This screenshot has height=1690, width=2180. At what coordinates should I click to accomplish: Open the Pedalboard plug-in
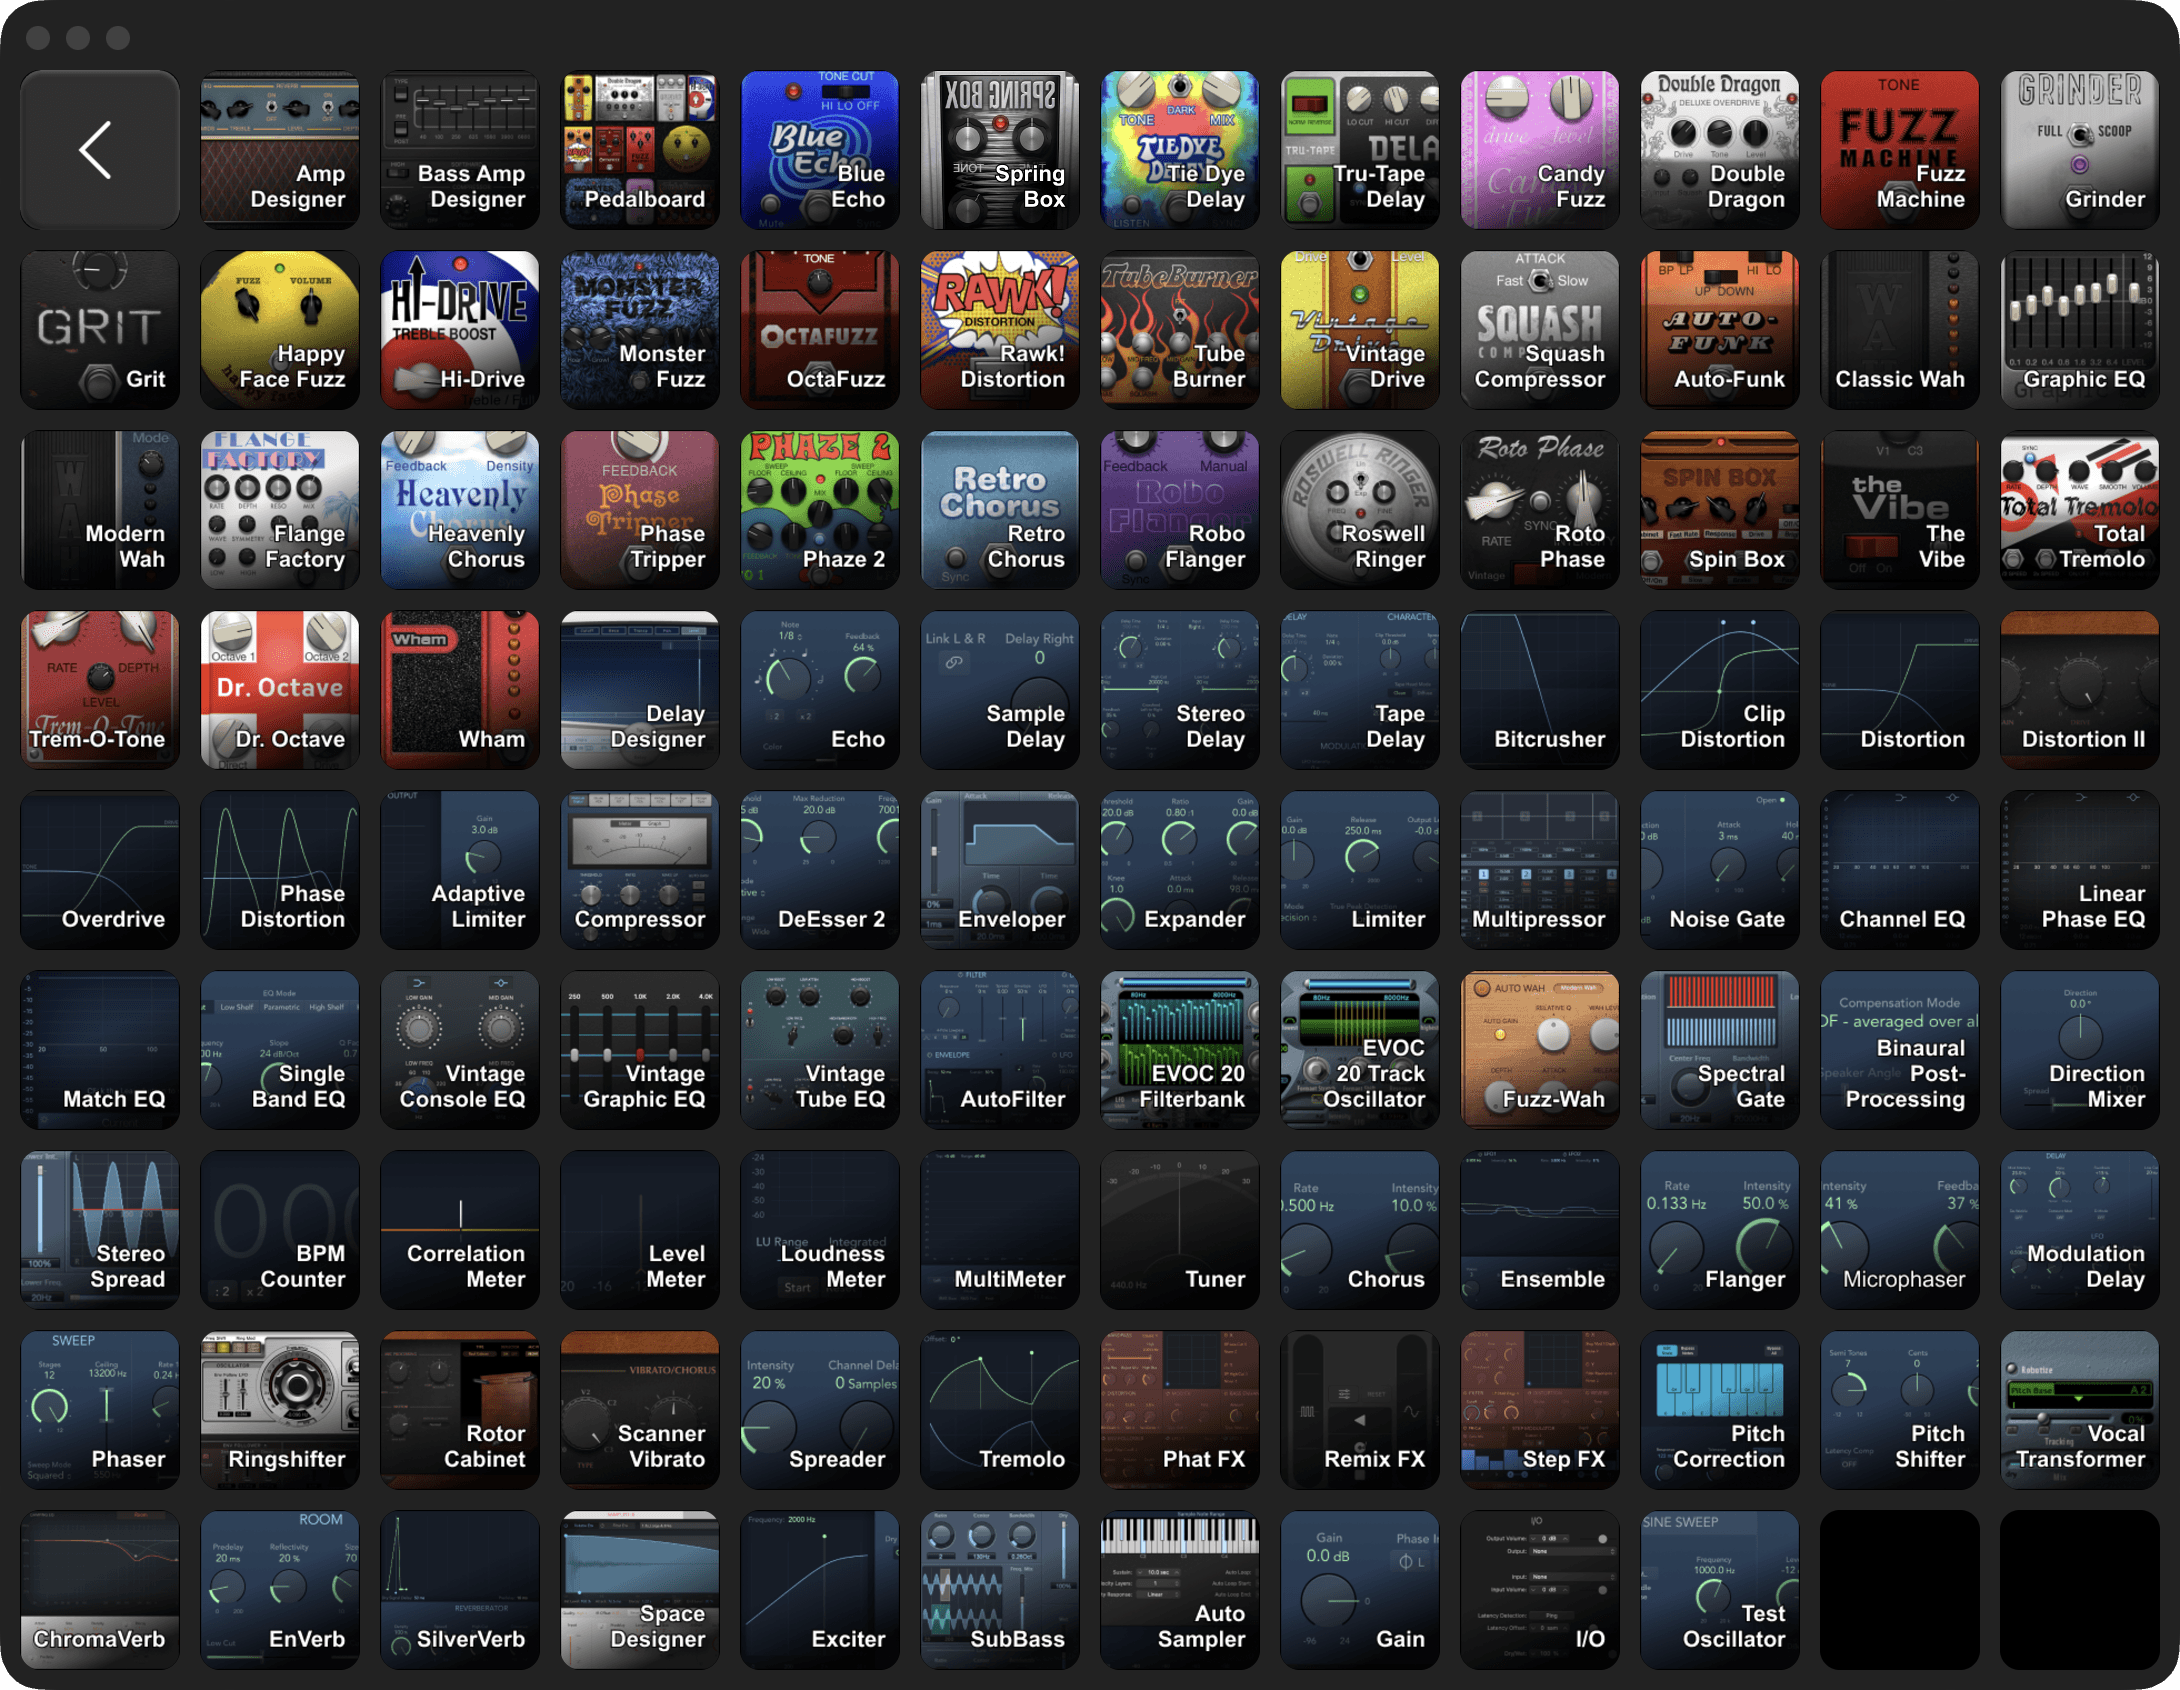[x=640, y=150]
